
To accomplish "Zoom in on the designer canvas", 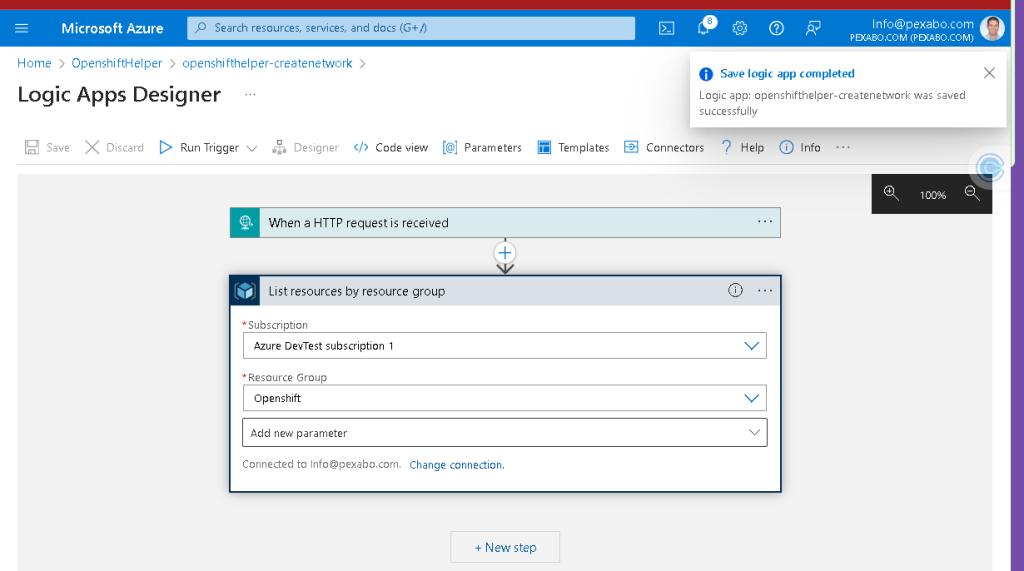I will coord(891,193).
